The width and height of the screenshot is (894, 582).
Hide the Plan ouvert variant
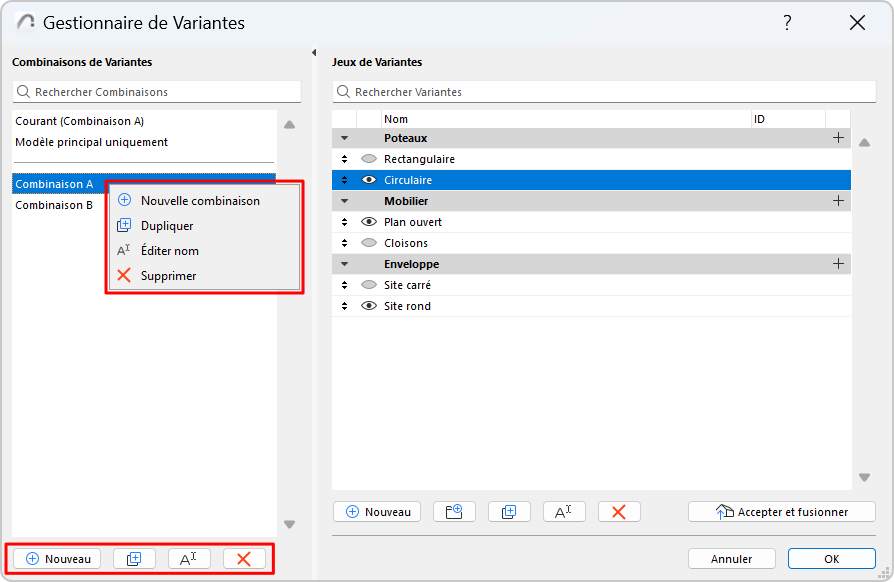pos(369,222)
